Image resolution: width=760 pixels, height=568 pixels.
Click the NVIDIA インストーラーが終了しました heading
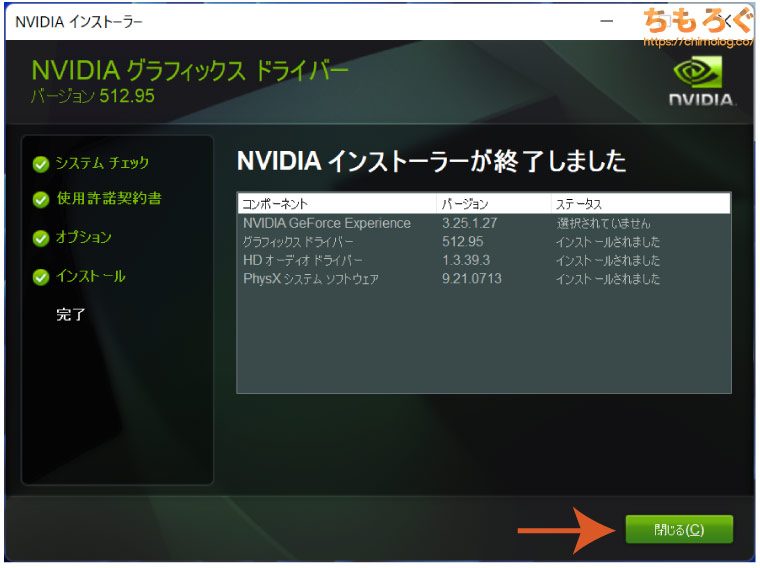pos(431,161)
